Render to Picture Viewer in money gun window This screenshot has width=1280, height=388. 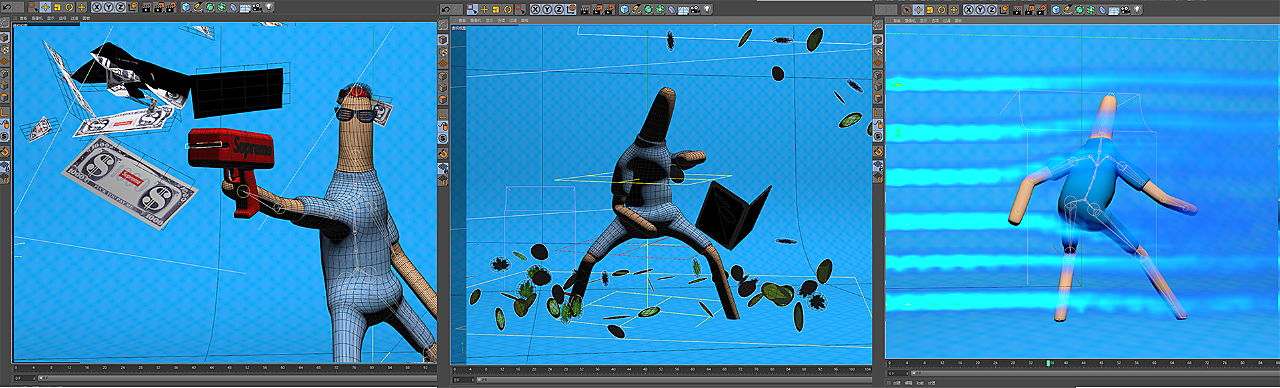(158, 7)
